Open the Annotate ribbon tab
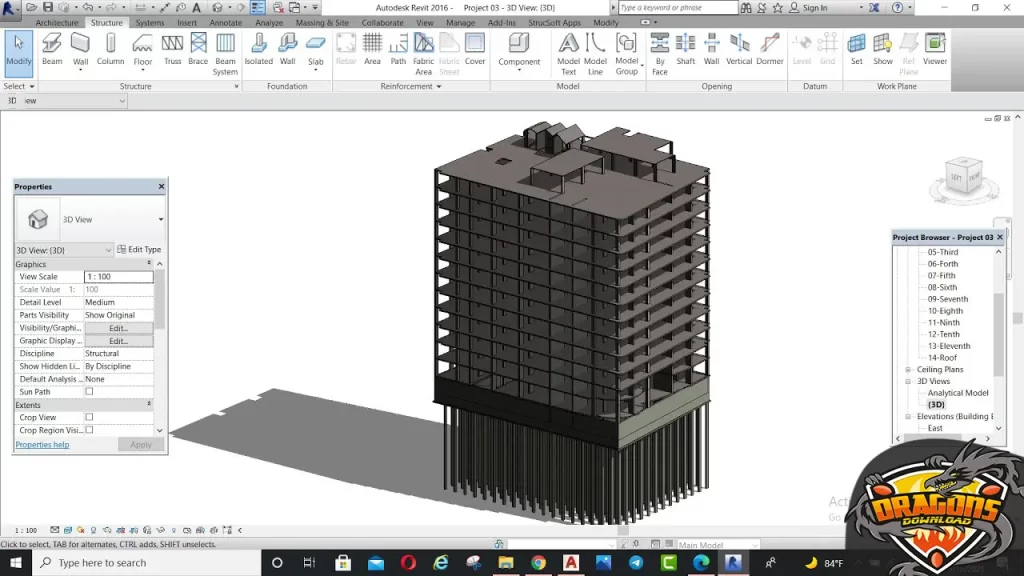The height and width of the screenshot is (576, 1024). (x=227, y=22)
